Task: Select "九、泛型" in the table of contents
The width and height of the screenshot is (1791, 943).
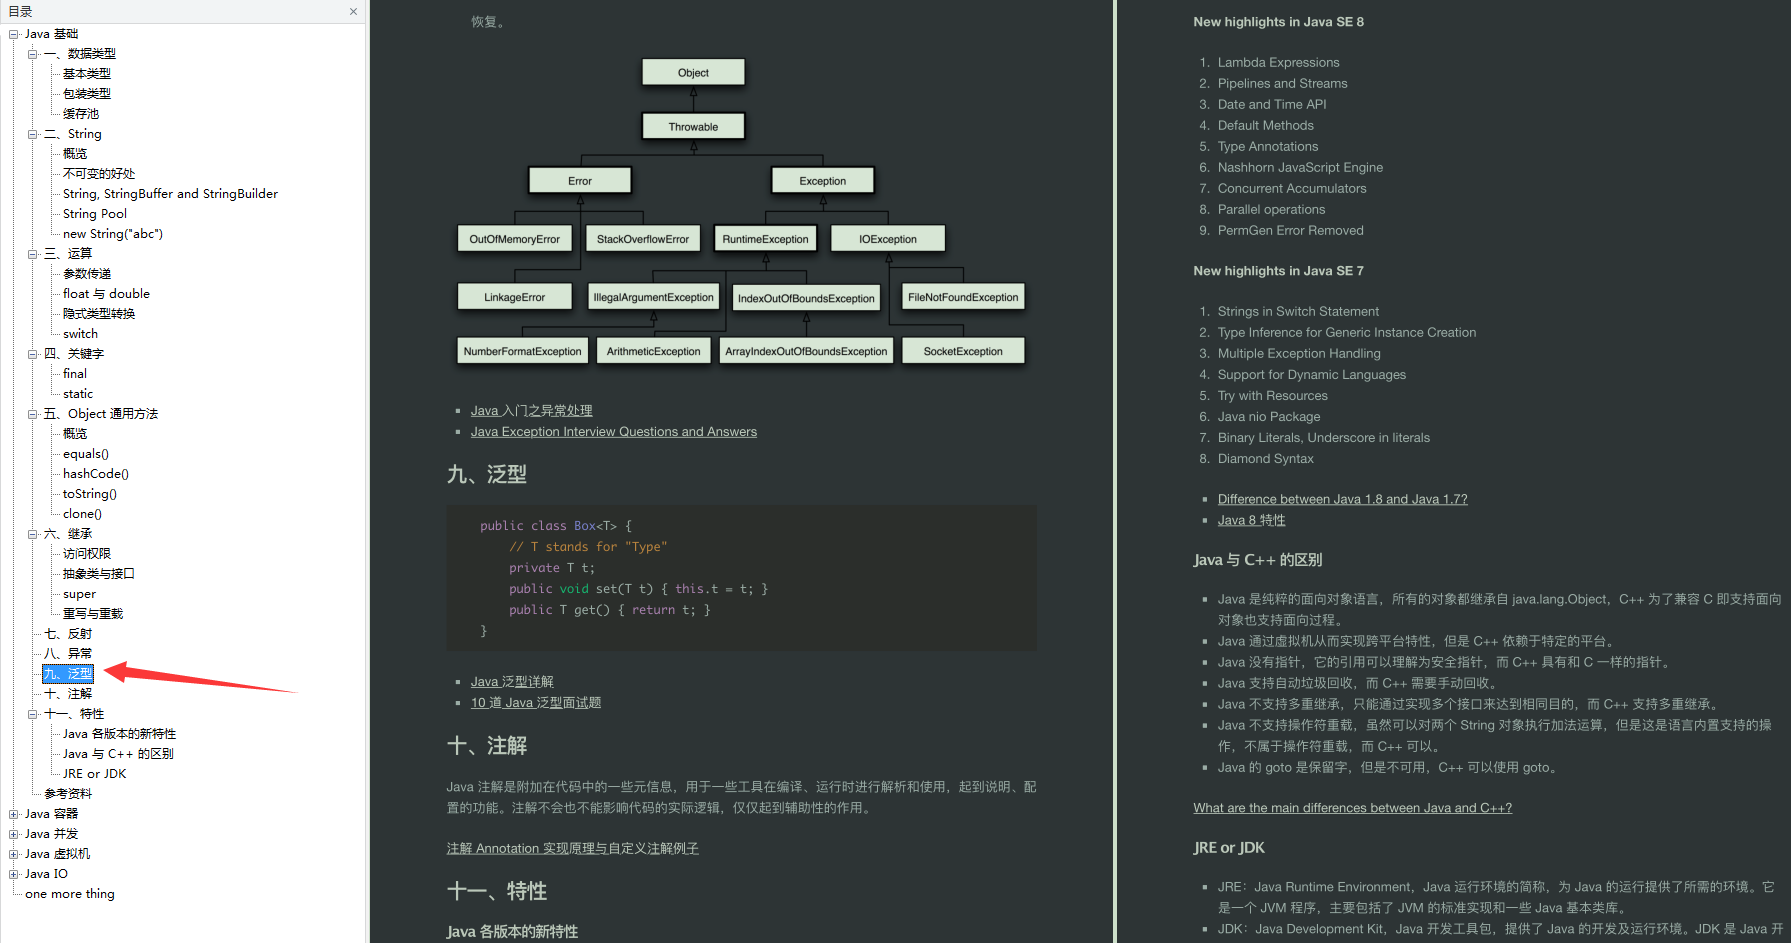Action: (x=66, y=673)
